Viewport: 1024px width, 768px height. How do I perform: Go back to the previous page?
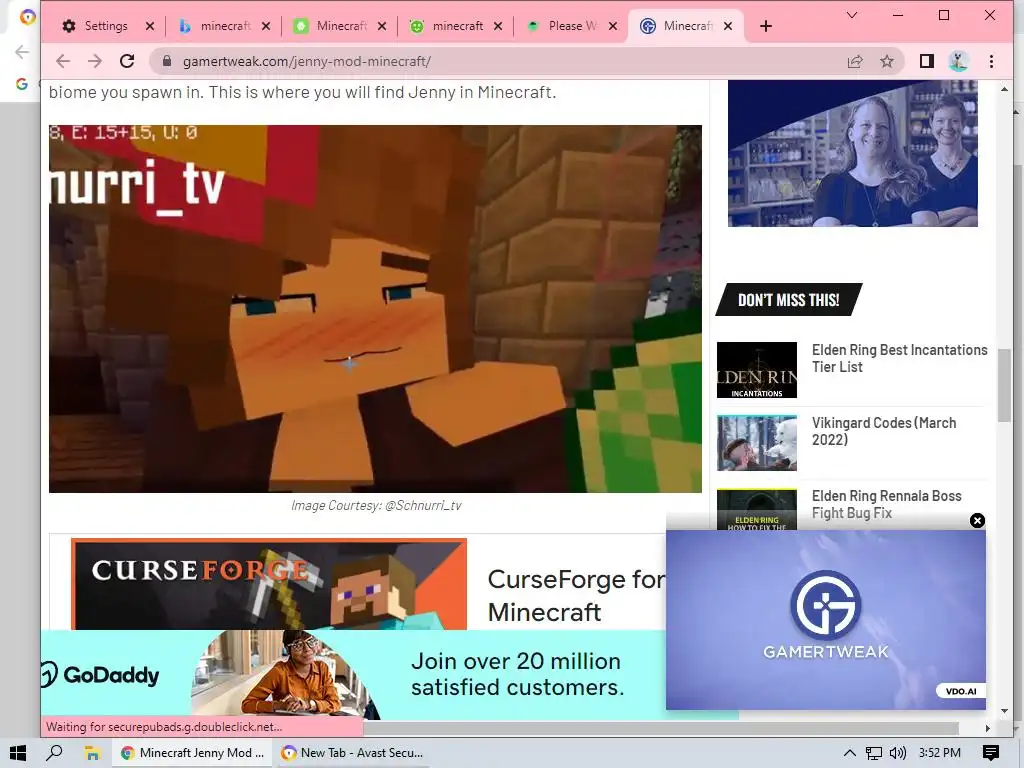coord(63,61)
